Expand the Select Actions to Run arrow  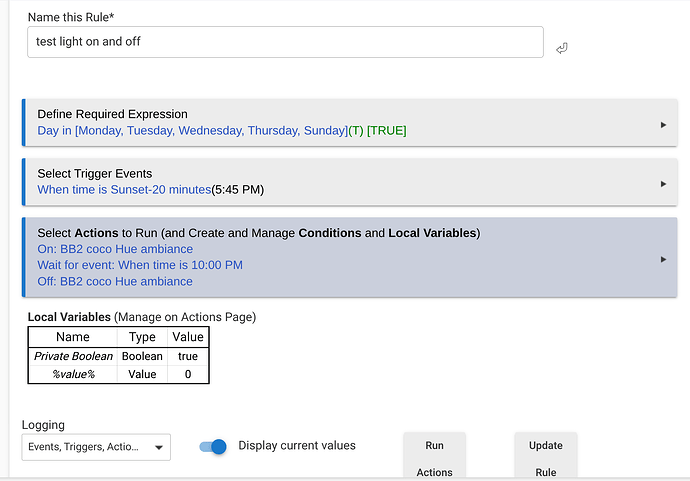(663, 258)
